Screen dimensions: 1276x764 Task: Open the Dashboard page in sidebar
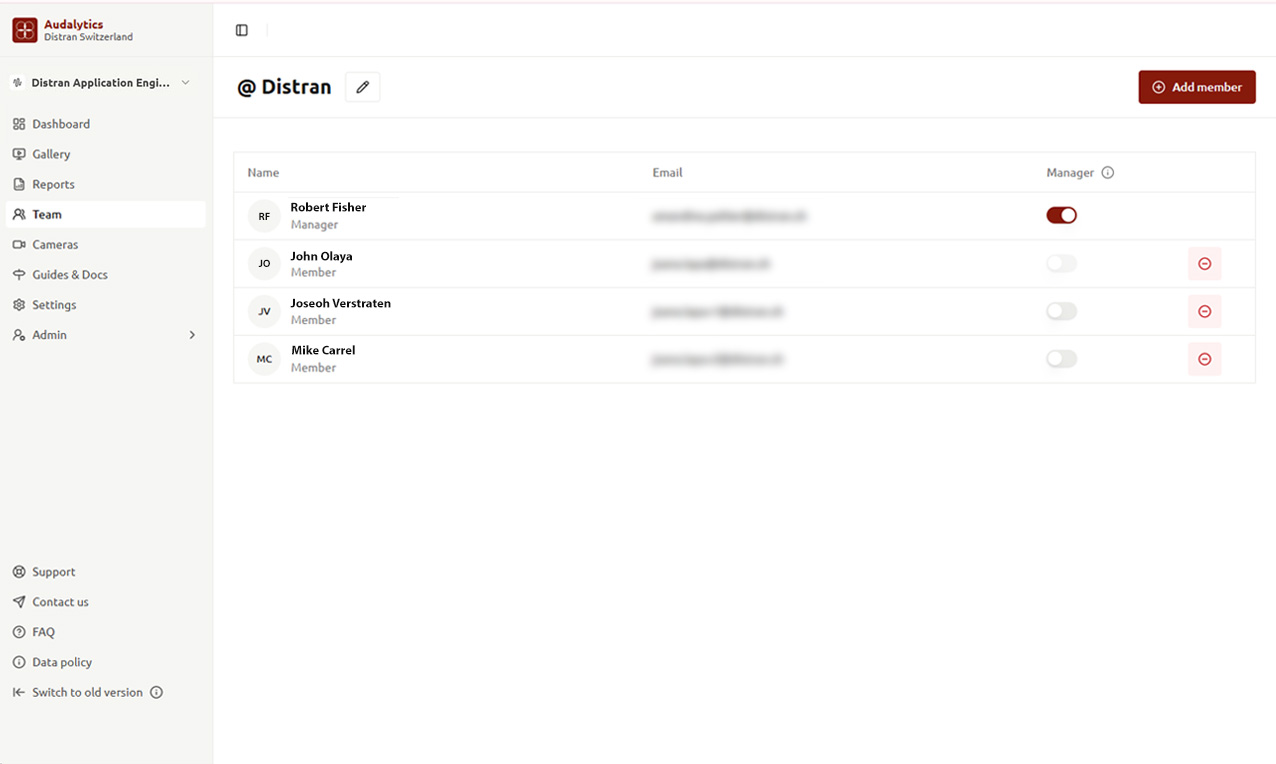[x=61, y=124]
